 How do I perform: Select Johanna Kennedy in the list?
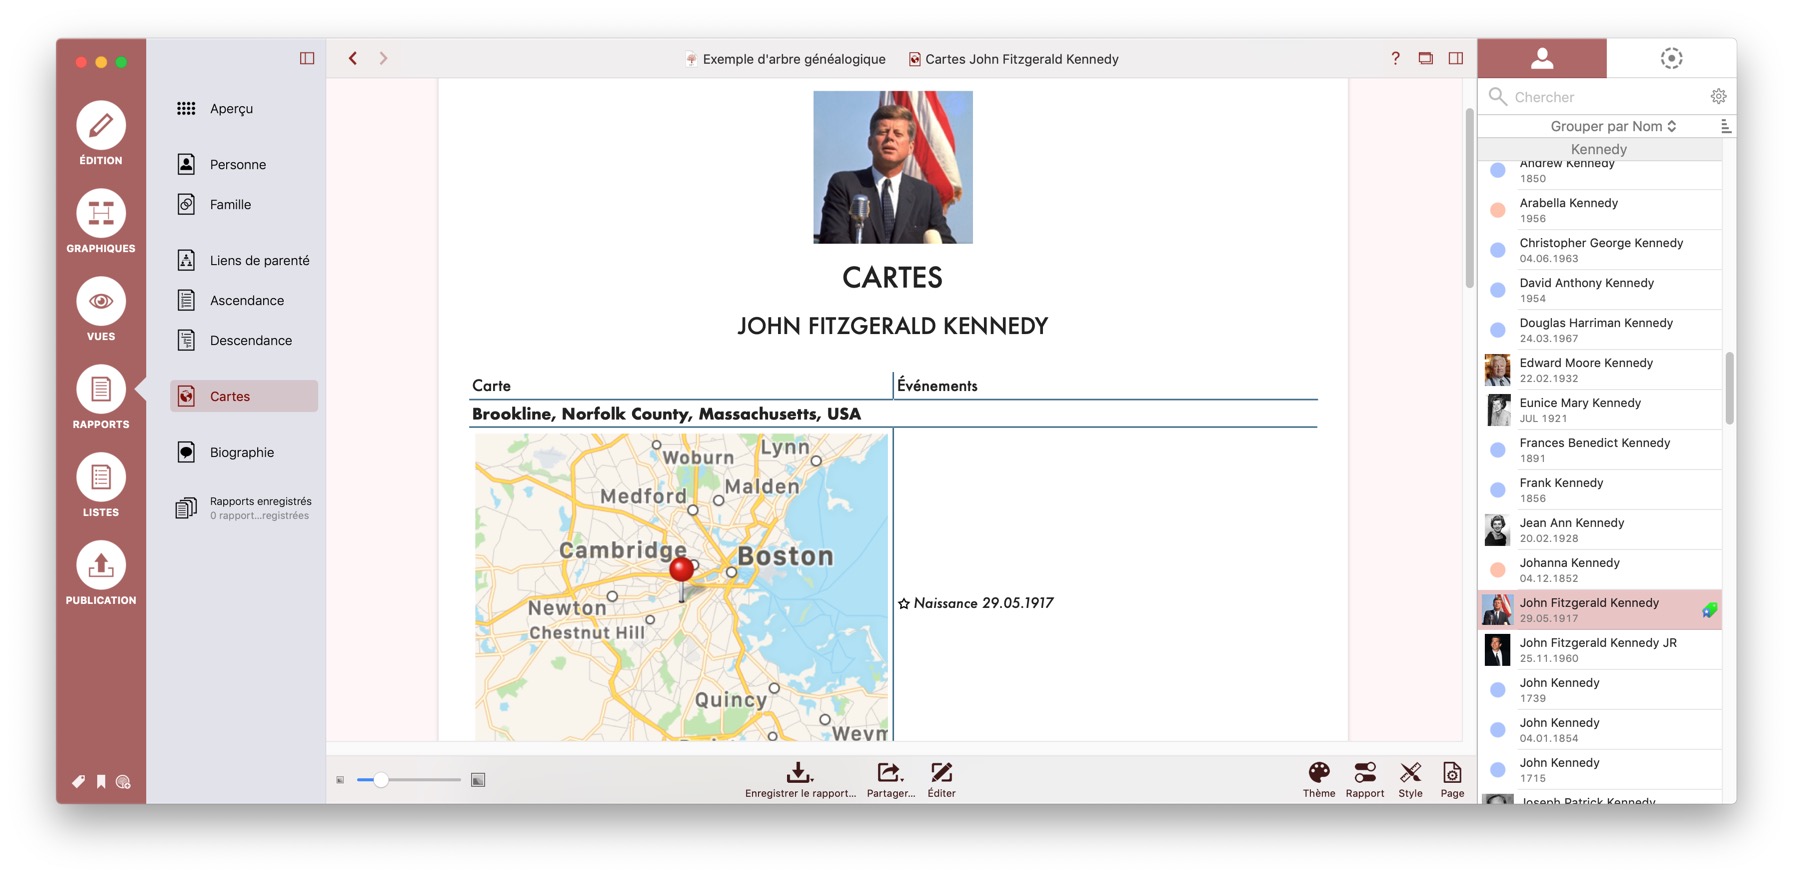click(1600, 570)
